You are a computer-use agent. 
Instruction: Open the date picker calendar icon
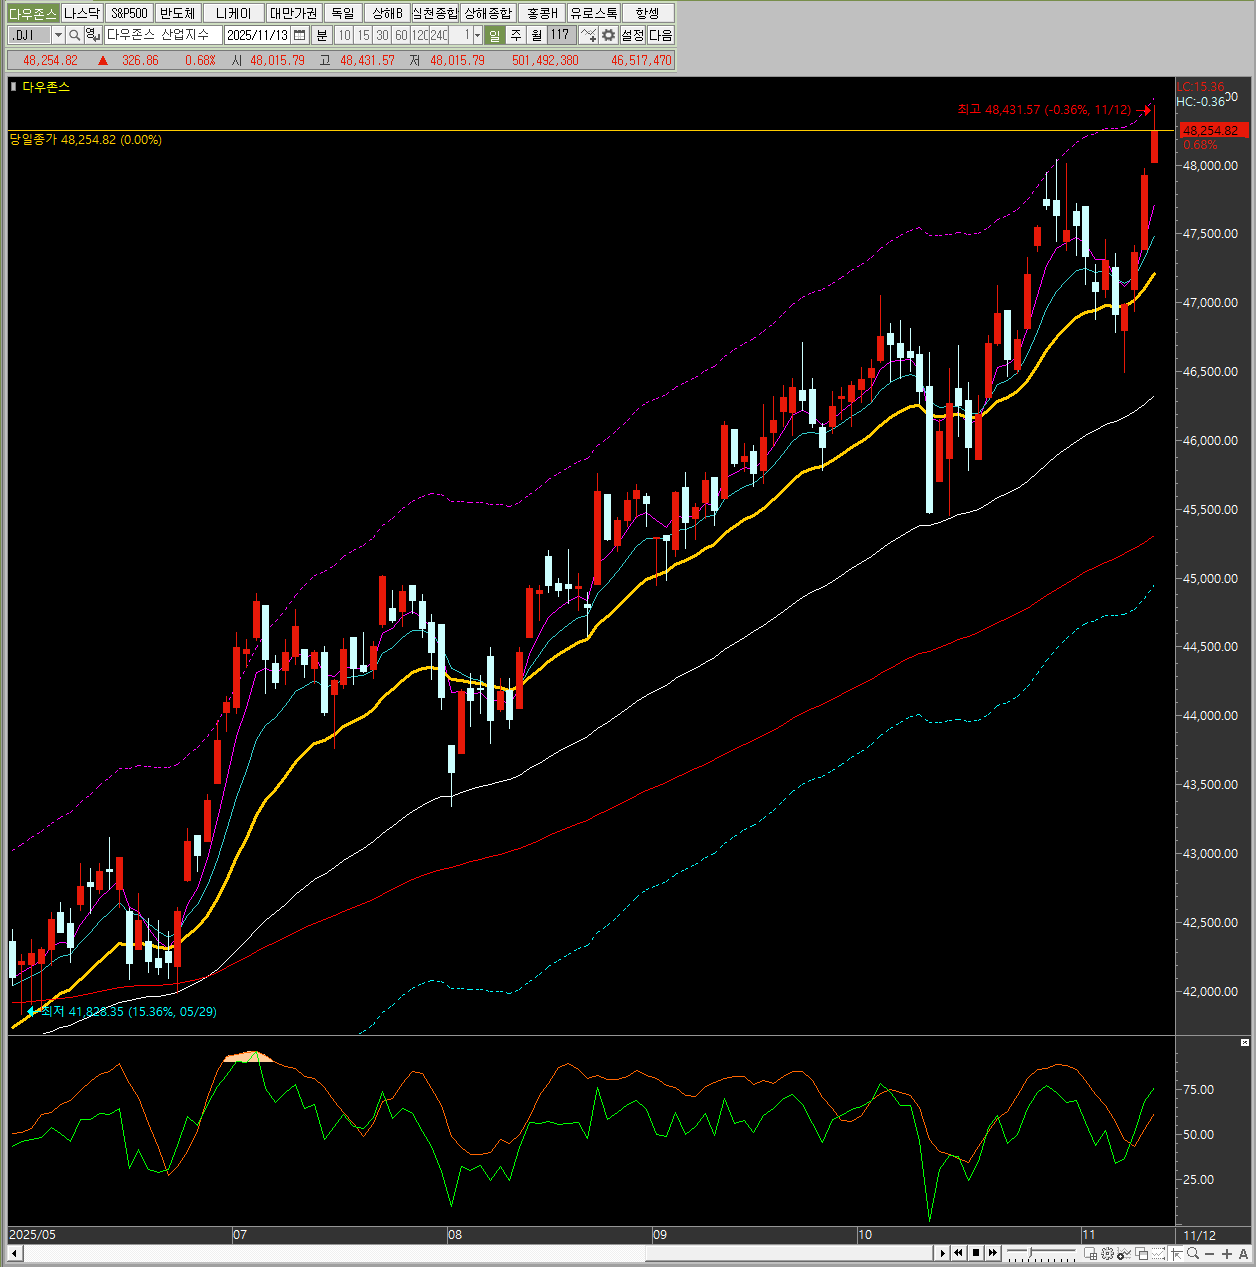tap(299, 35)
